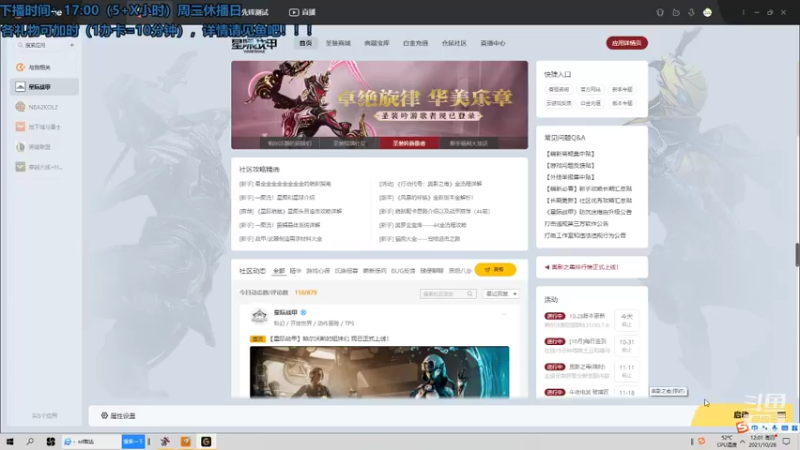Switch to the 首页 tab

pyautogui.click(x=306, y=43)
